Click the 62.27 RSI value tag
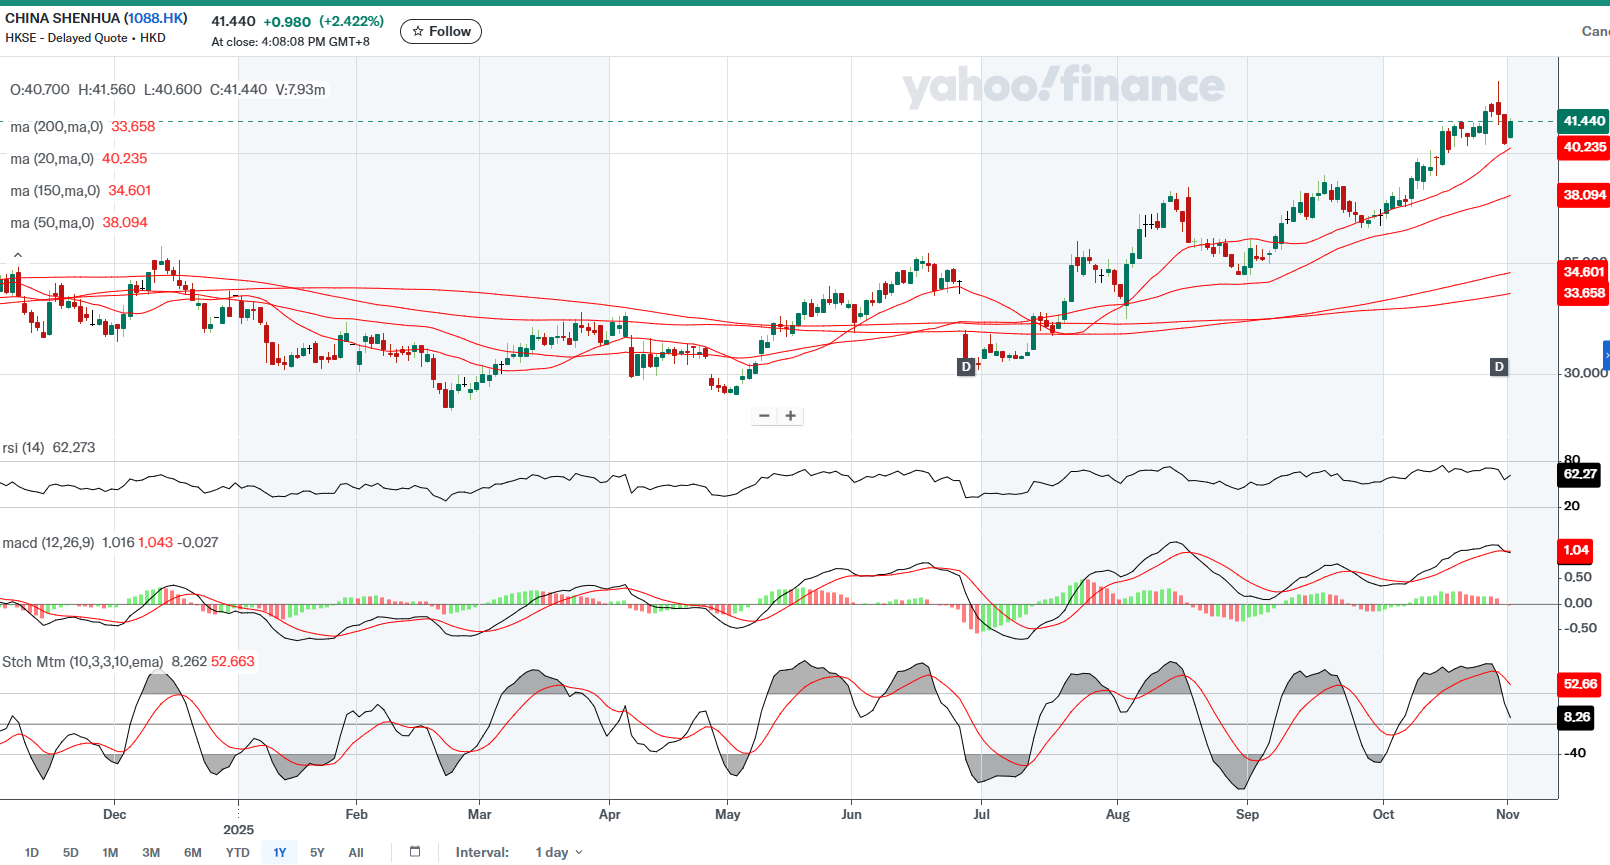This screenshot has width=1610, height=865. (x=1580, y=474)
